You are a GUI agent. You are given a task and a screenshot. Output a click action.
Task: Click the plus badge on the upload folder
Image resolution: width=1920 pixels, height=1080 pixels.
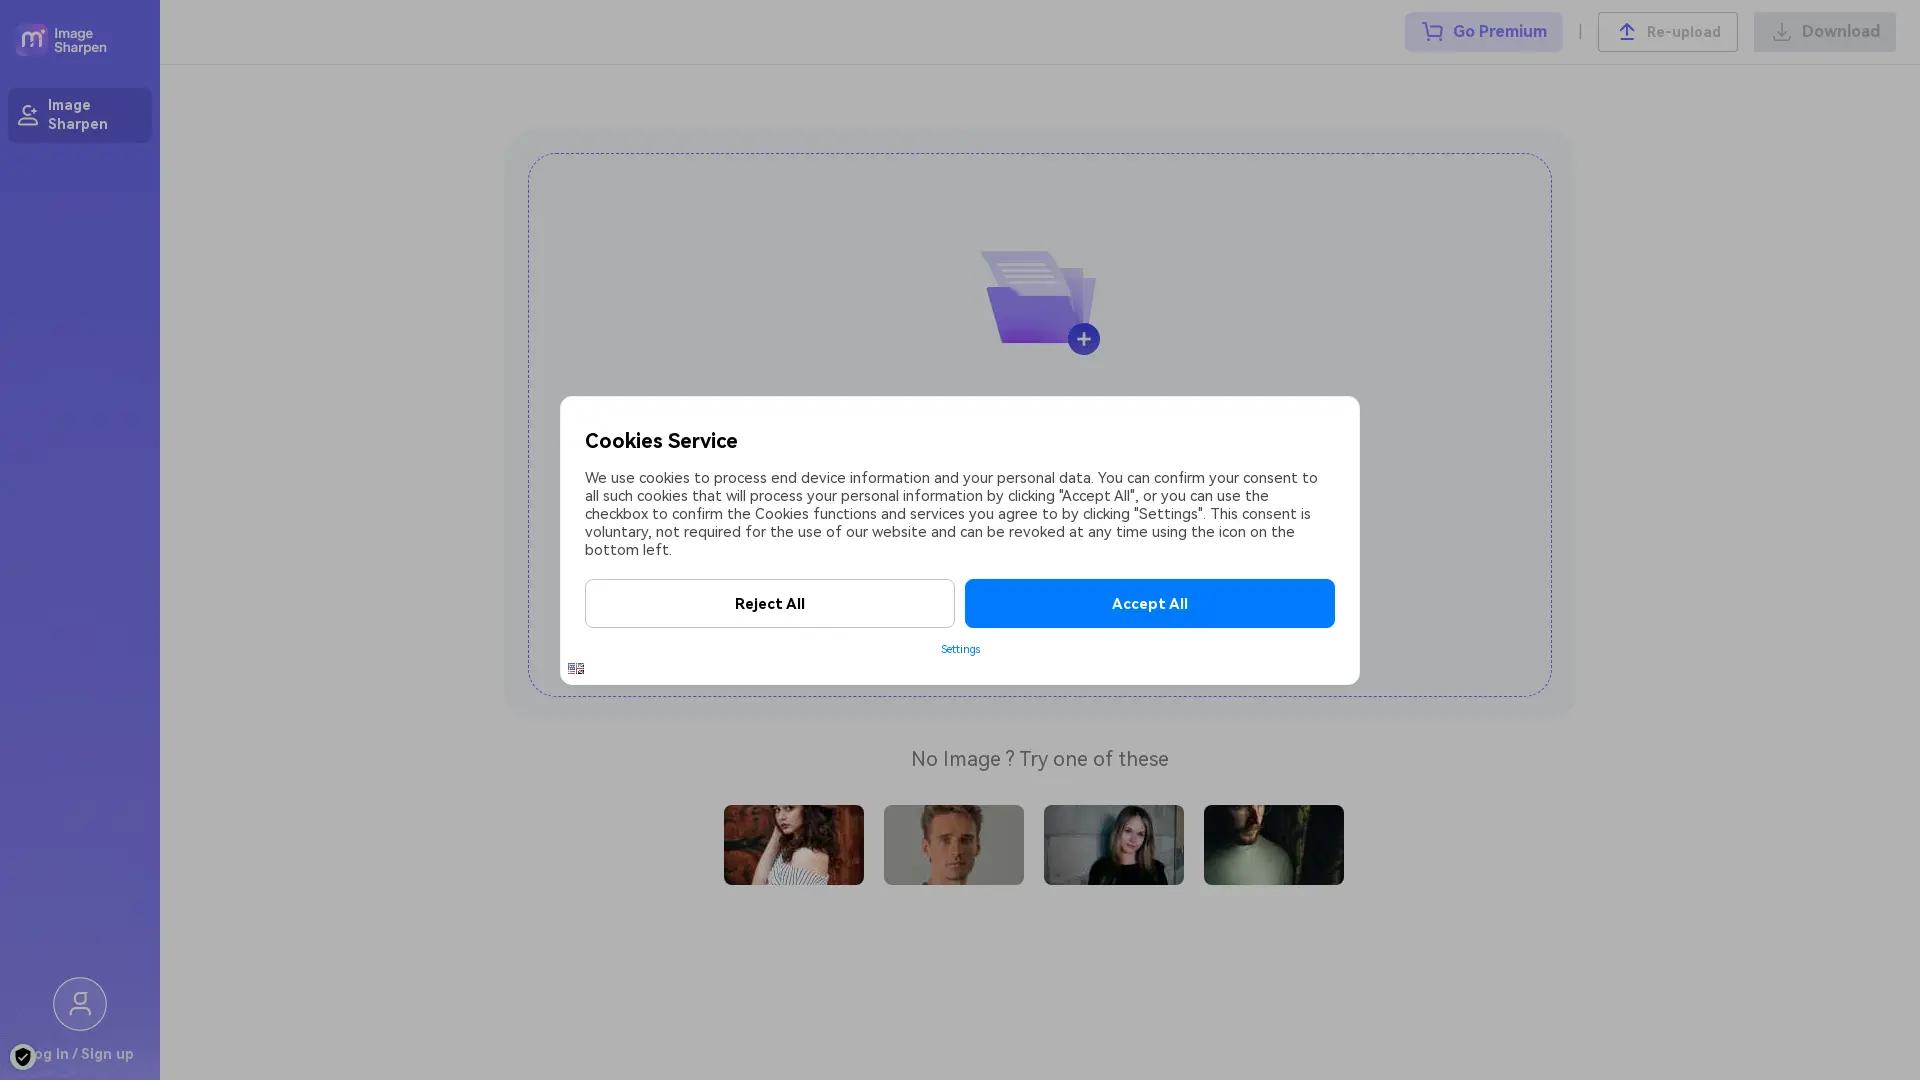coord(1084,338)
